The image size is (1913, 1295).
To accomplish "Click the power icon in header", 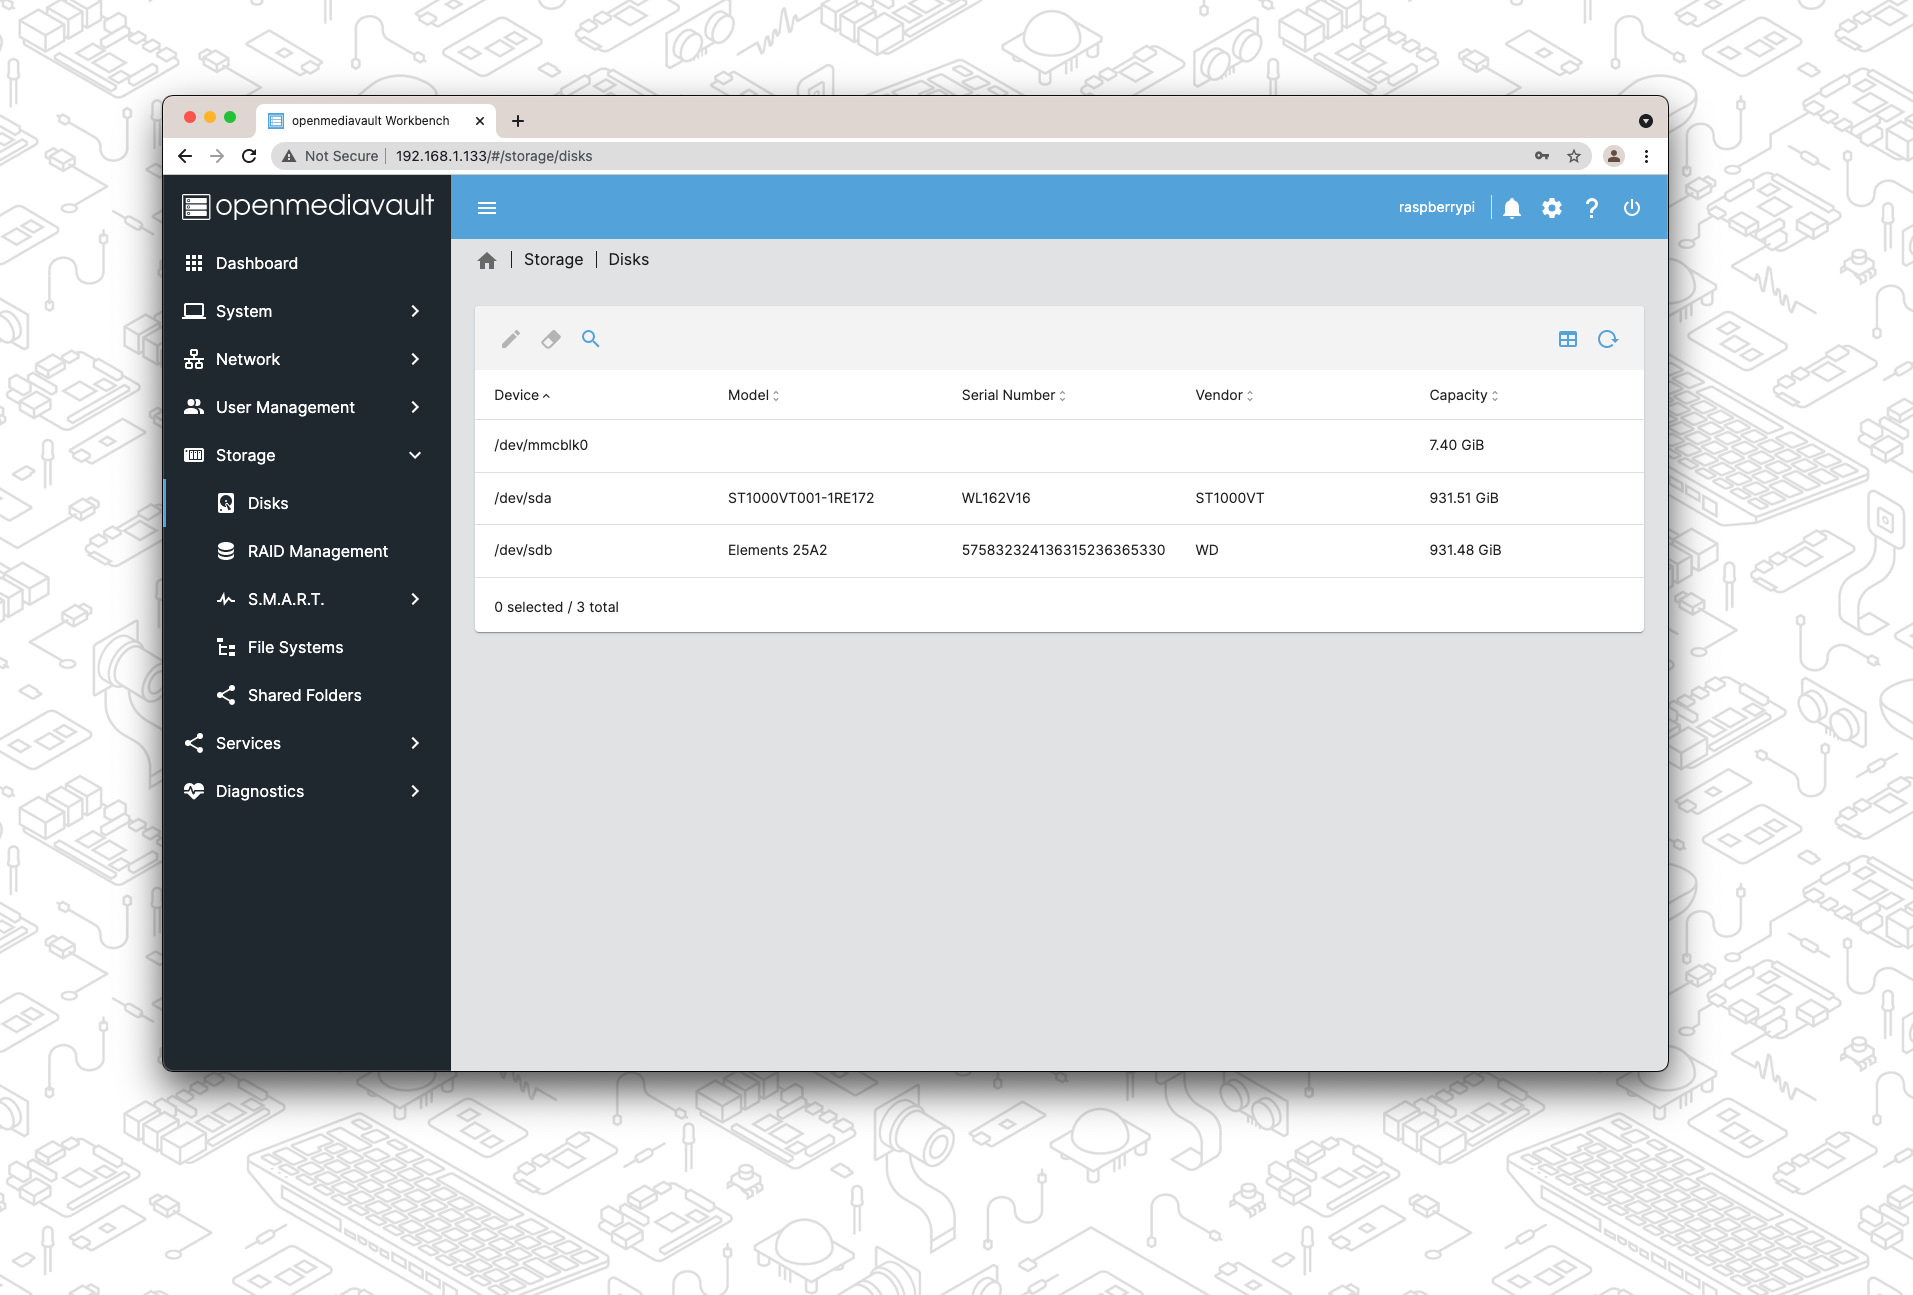I will pos(1631,208).
